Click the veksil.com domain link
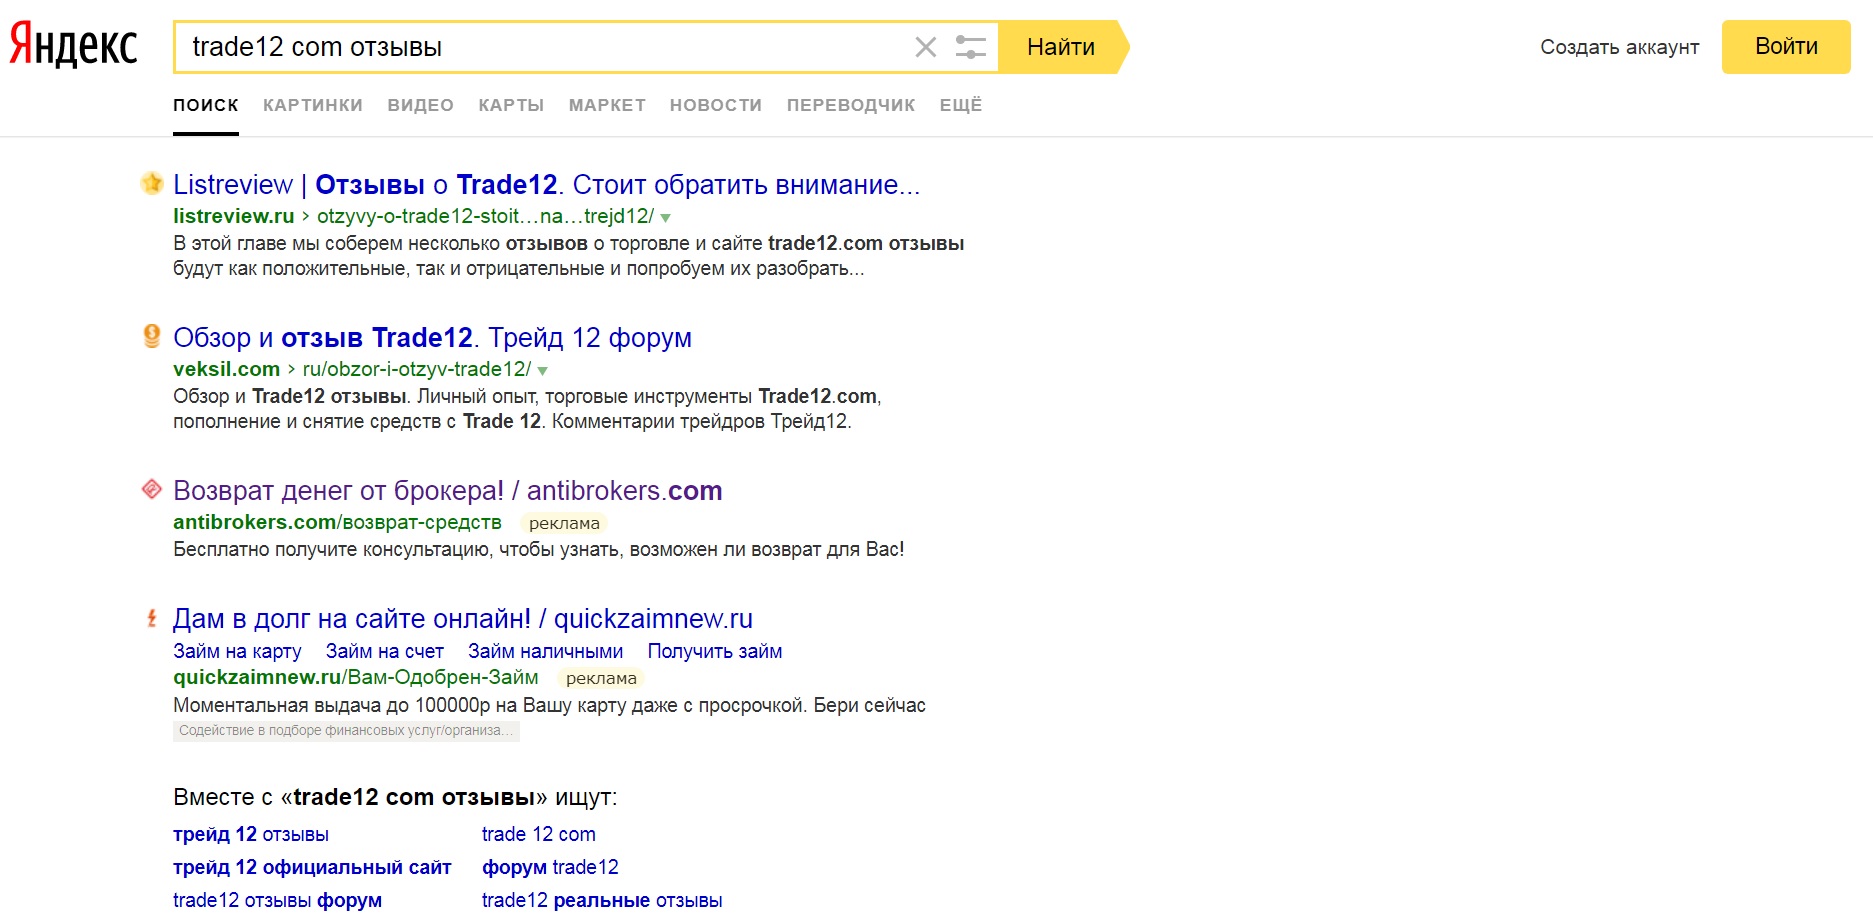The width and height of the screenshot is (1873, 920). click(x=226, y=369)
